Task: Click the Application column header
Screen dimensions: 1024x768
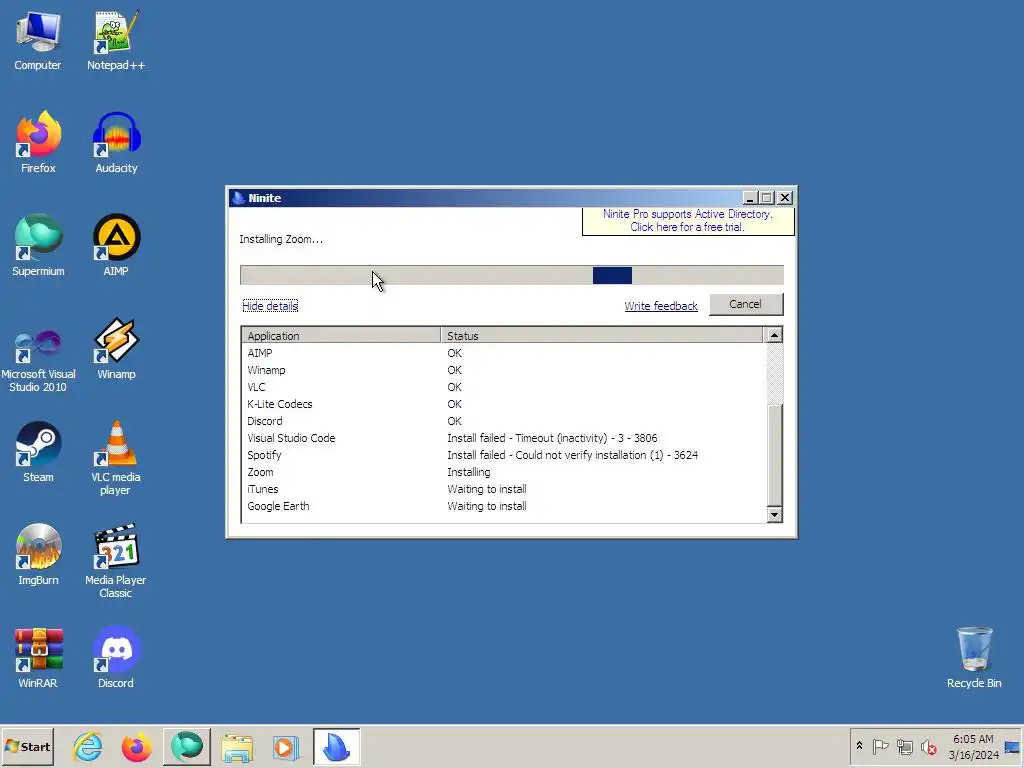Action: pos(341,335)
